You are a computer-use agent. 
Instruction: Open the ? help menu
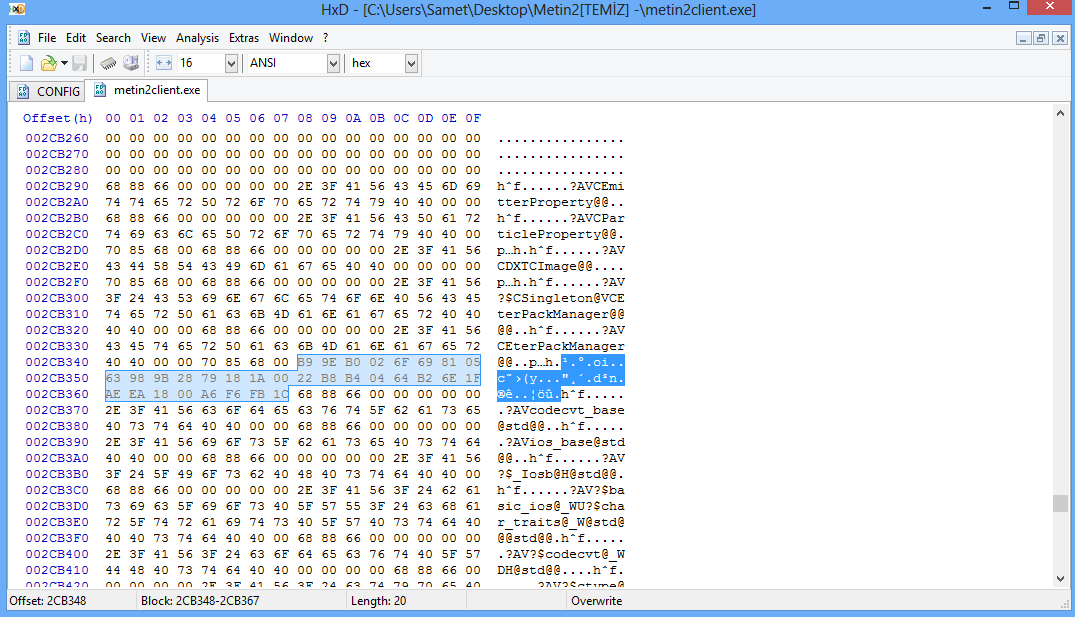[326, 38]
